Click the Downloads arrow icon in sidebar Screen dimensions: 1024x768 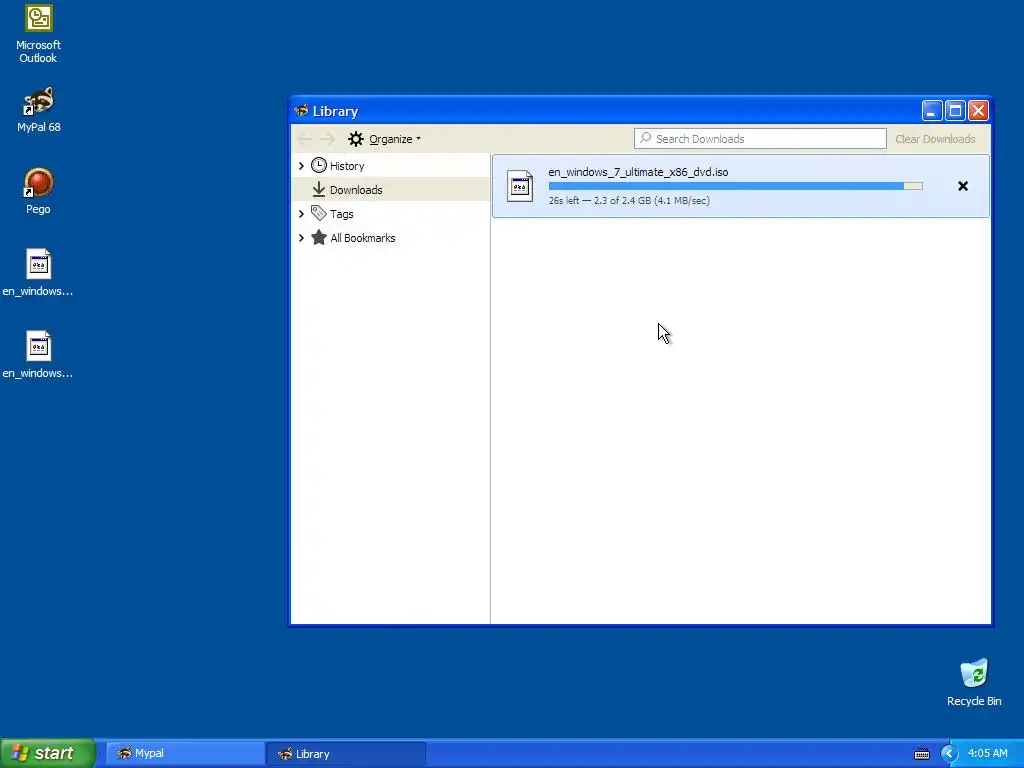319,189
